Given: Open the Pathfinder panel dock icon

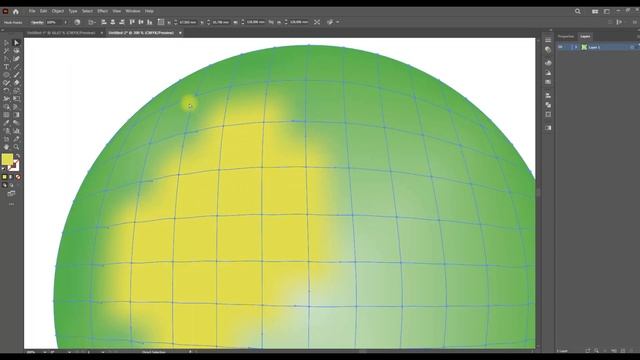Looking at the screenshot, I should 548,105.
